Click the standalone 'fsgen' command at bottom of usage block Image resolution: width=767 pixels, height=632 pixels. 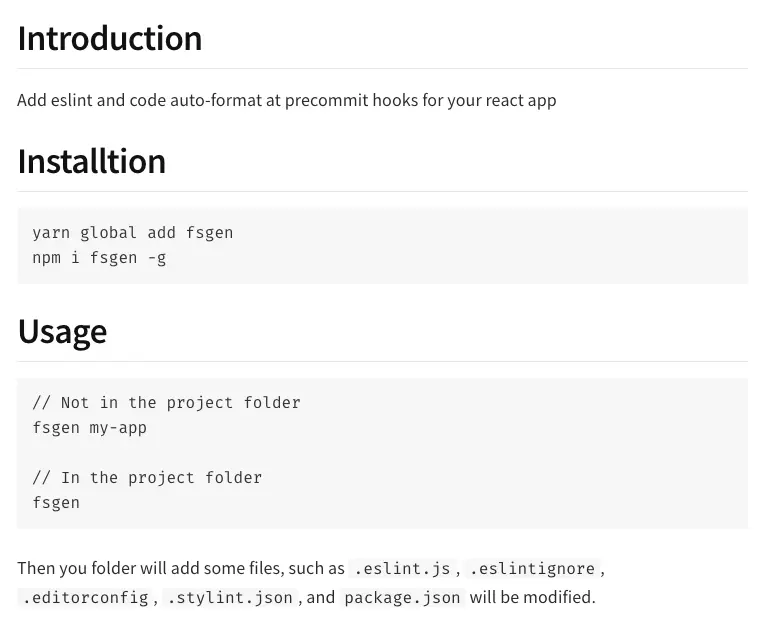click(56, 502)
